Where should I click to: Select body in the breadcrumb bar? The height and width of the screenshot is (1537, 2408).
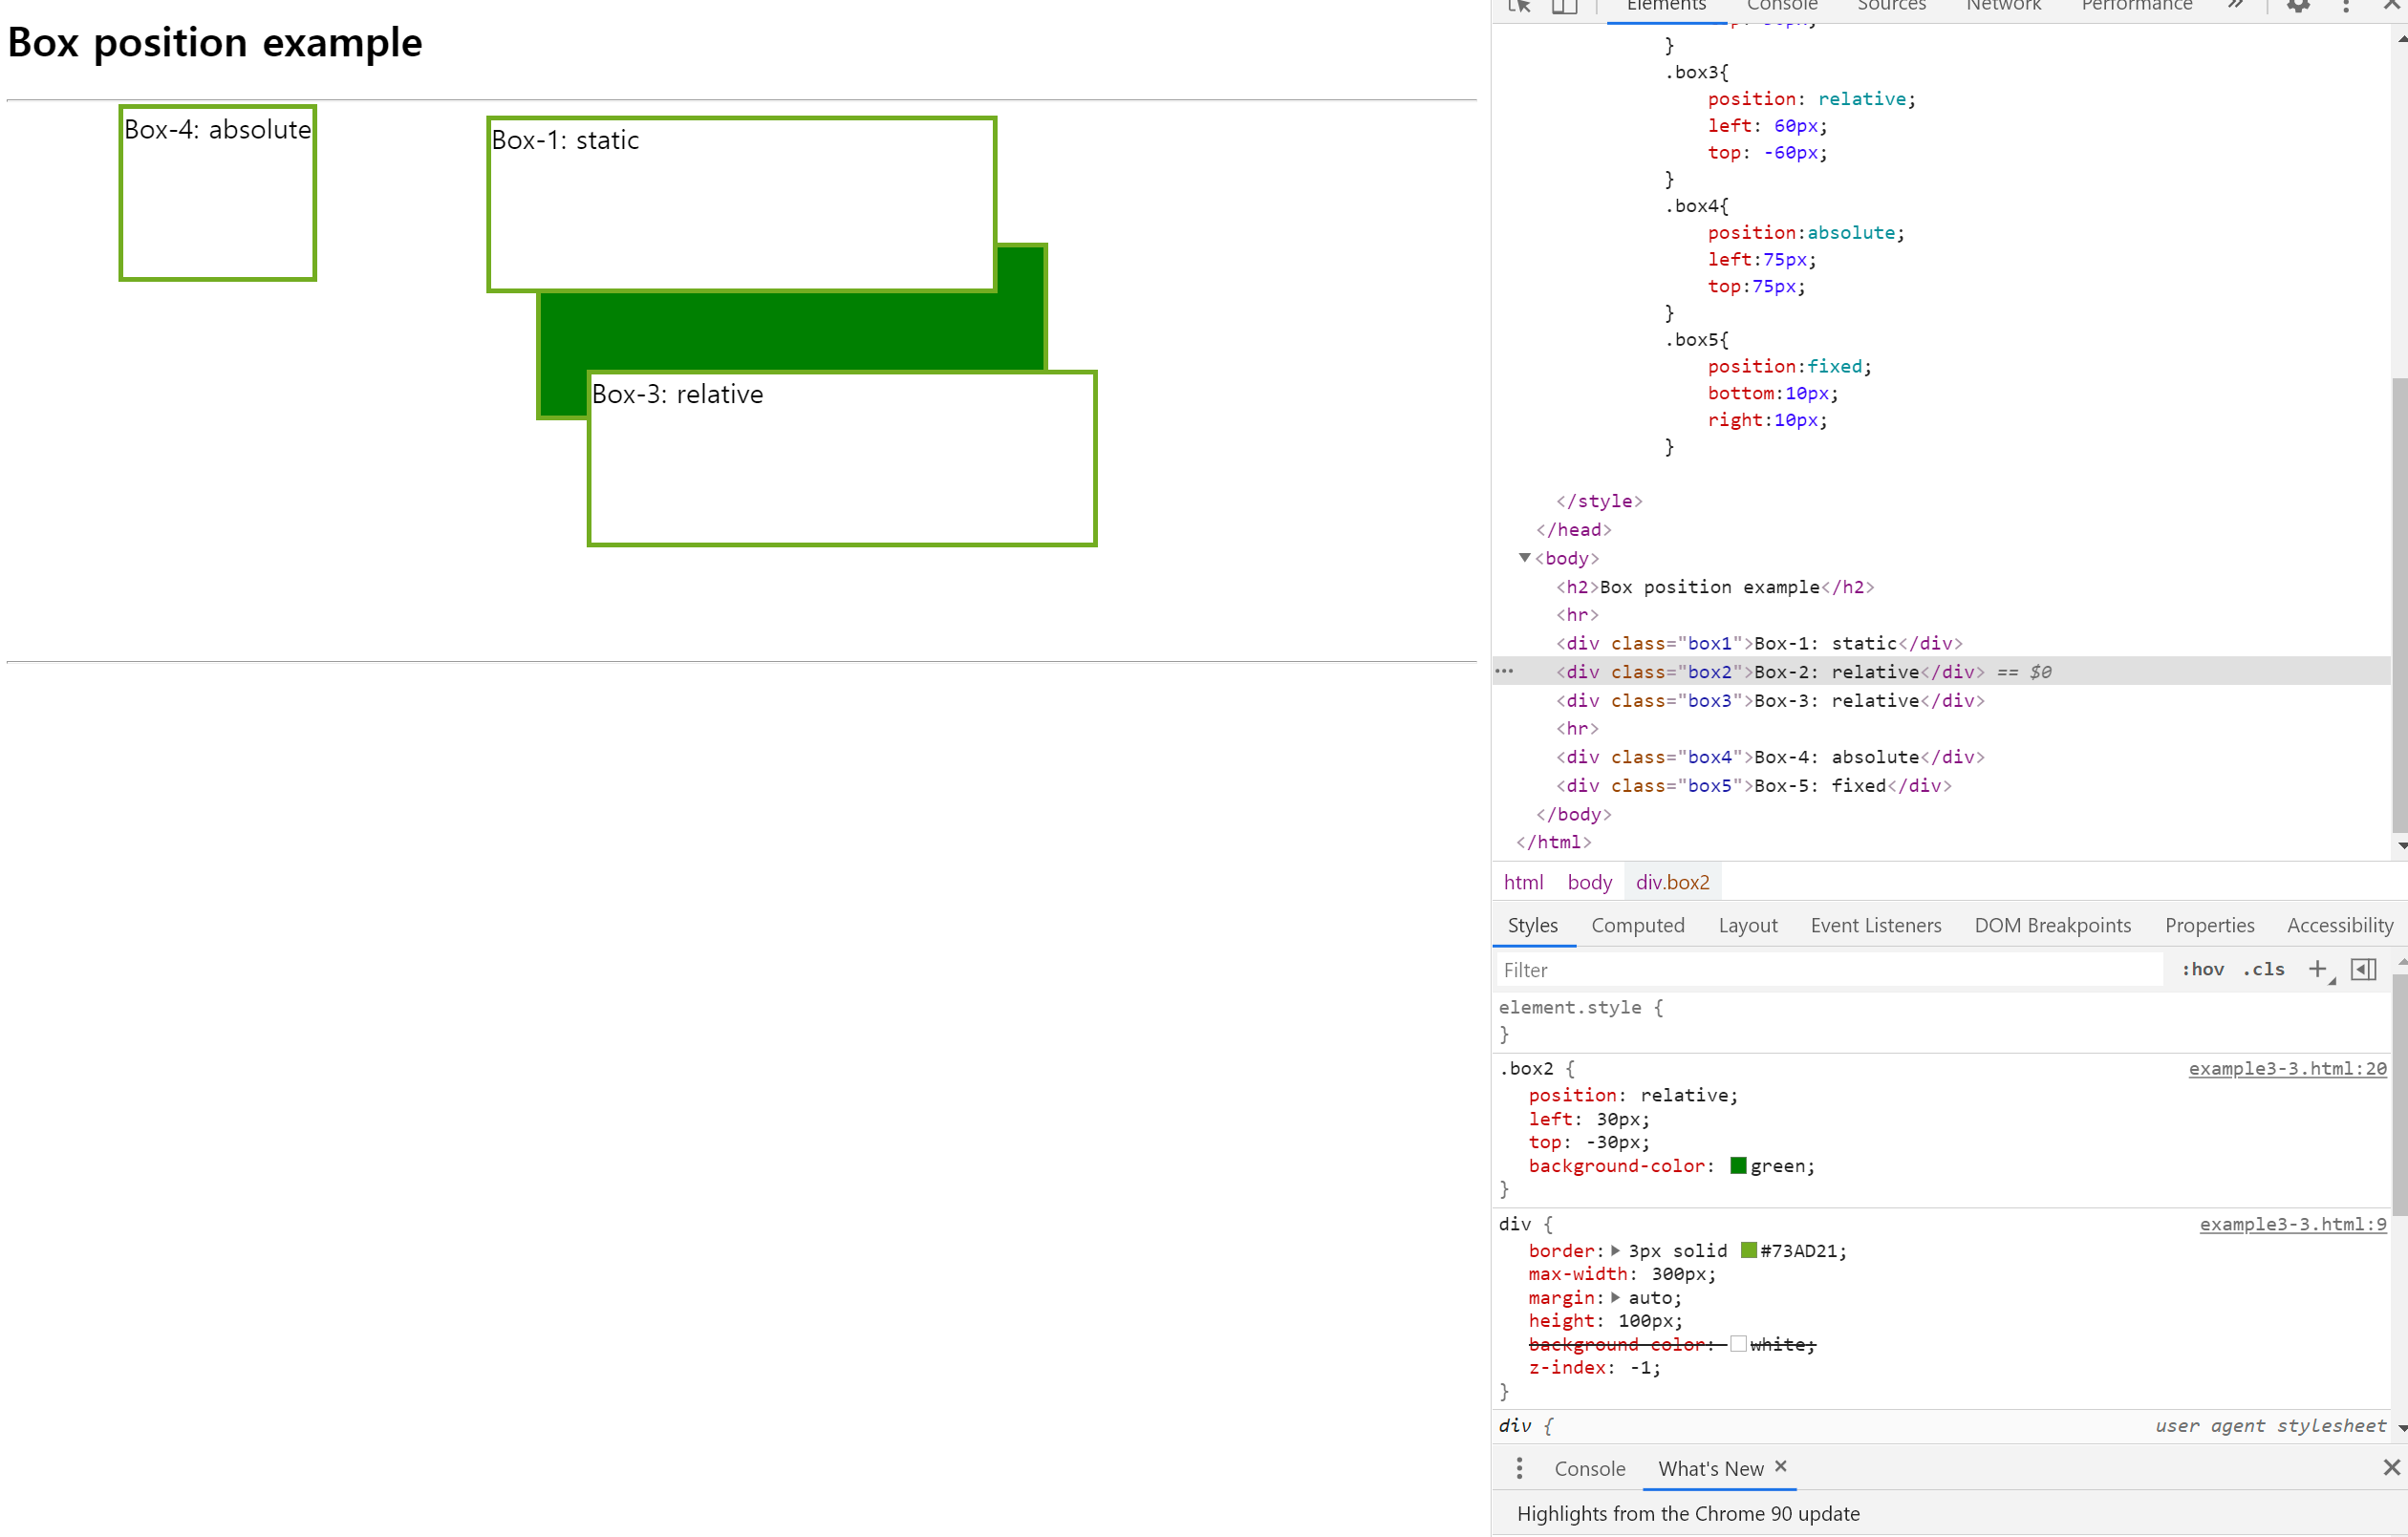1589,882
